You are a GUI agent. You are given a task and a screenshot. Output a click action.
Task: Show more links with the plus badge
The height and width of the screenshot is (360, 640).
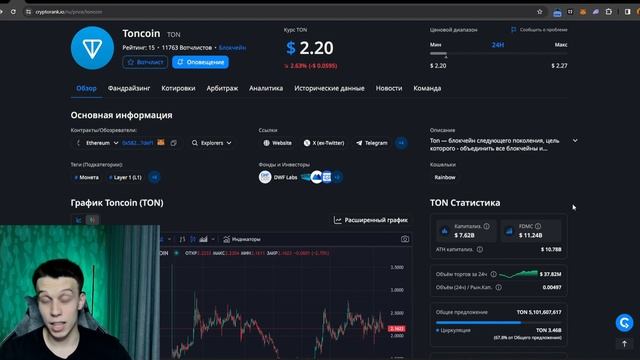pyautogui.click(x=401, y=143)
